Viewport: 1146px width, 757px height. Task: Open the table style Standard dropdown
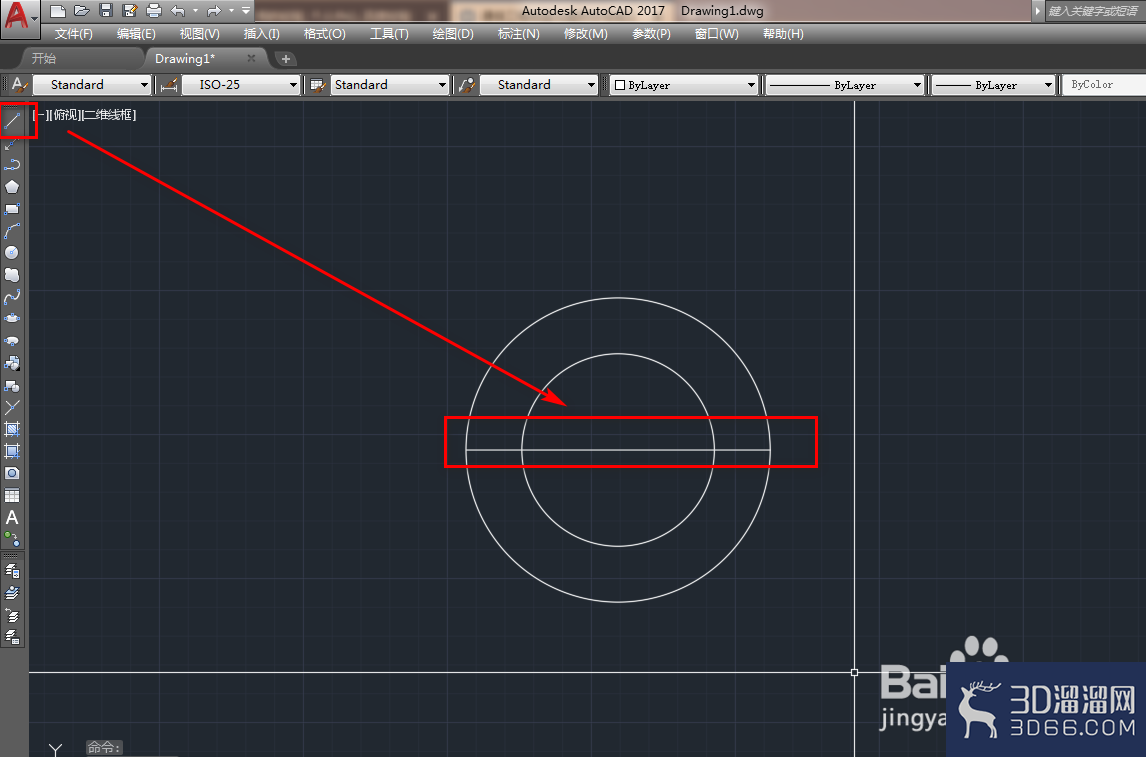pos(390,85)
